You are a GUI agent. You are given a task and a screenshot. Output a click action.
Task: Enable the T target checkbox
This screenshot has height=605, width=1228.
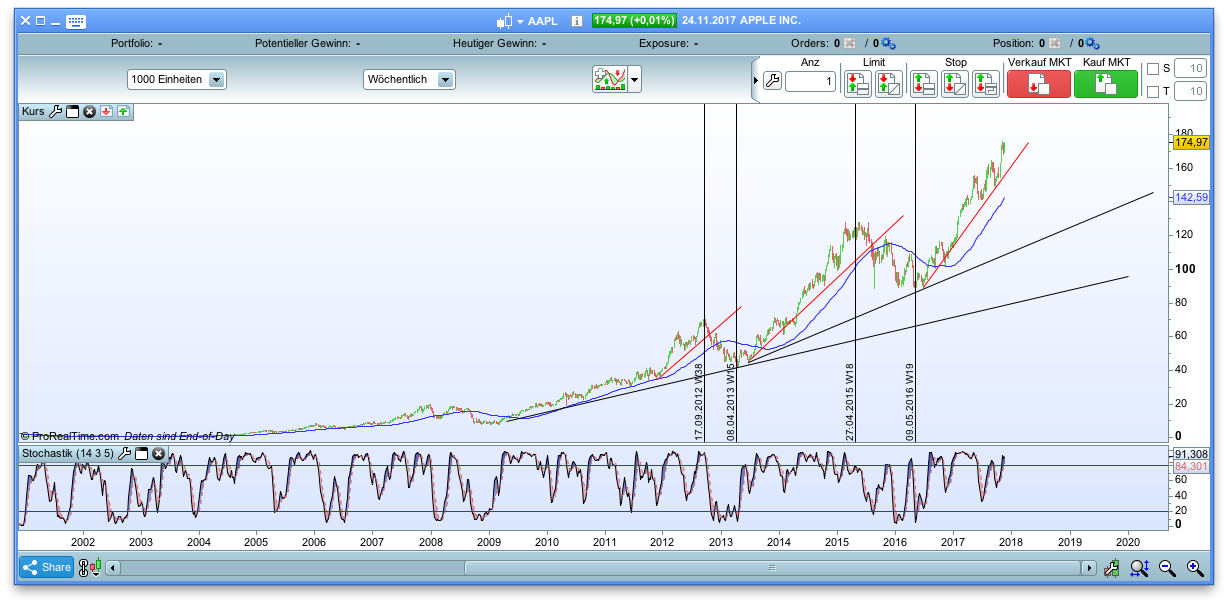pos(1153,92)
